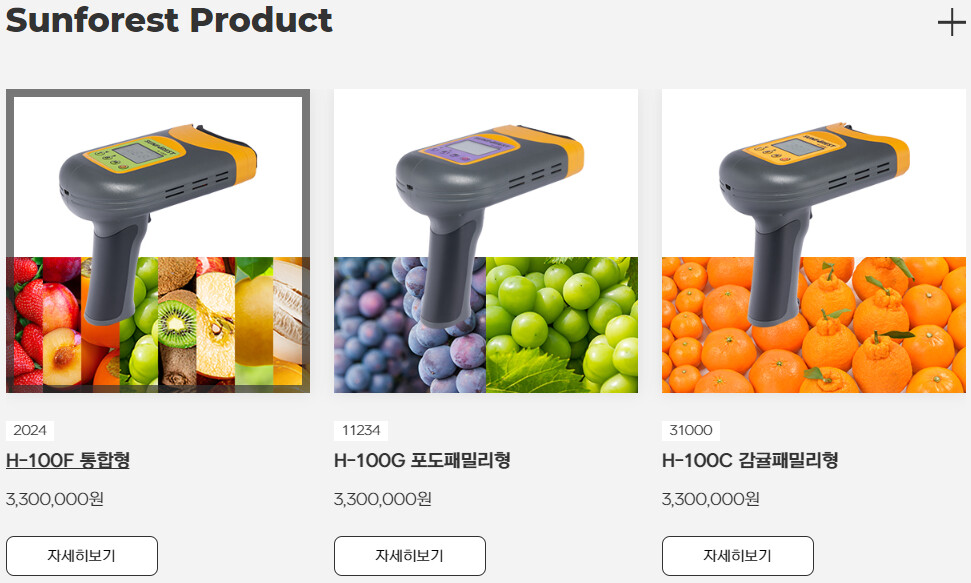Viewport: 971px width, 583px height.
Task: Click the 3,300,000원 price under H-100F
Action: pos(54,499)
